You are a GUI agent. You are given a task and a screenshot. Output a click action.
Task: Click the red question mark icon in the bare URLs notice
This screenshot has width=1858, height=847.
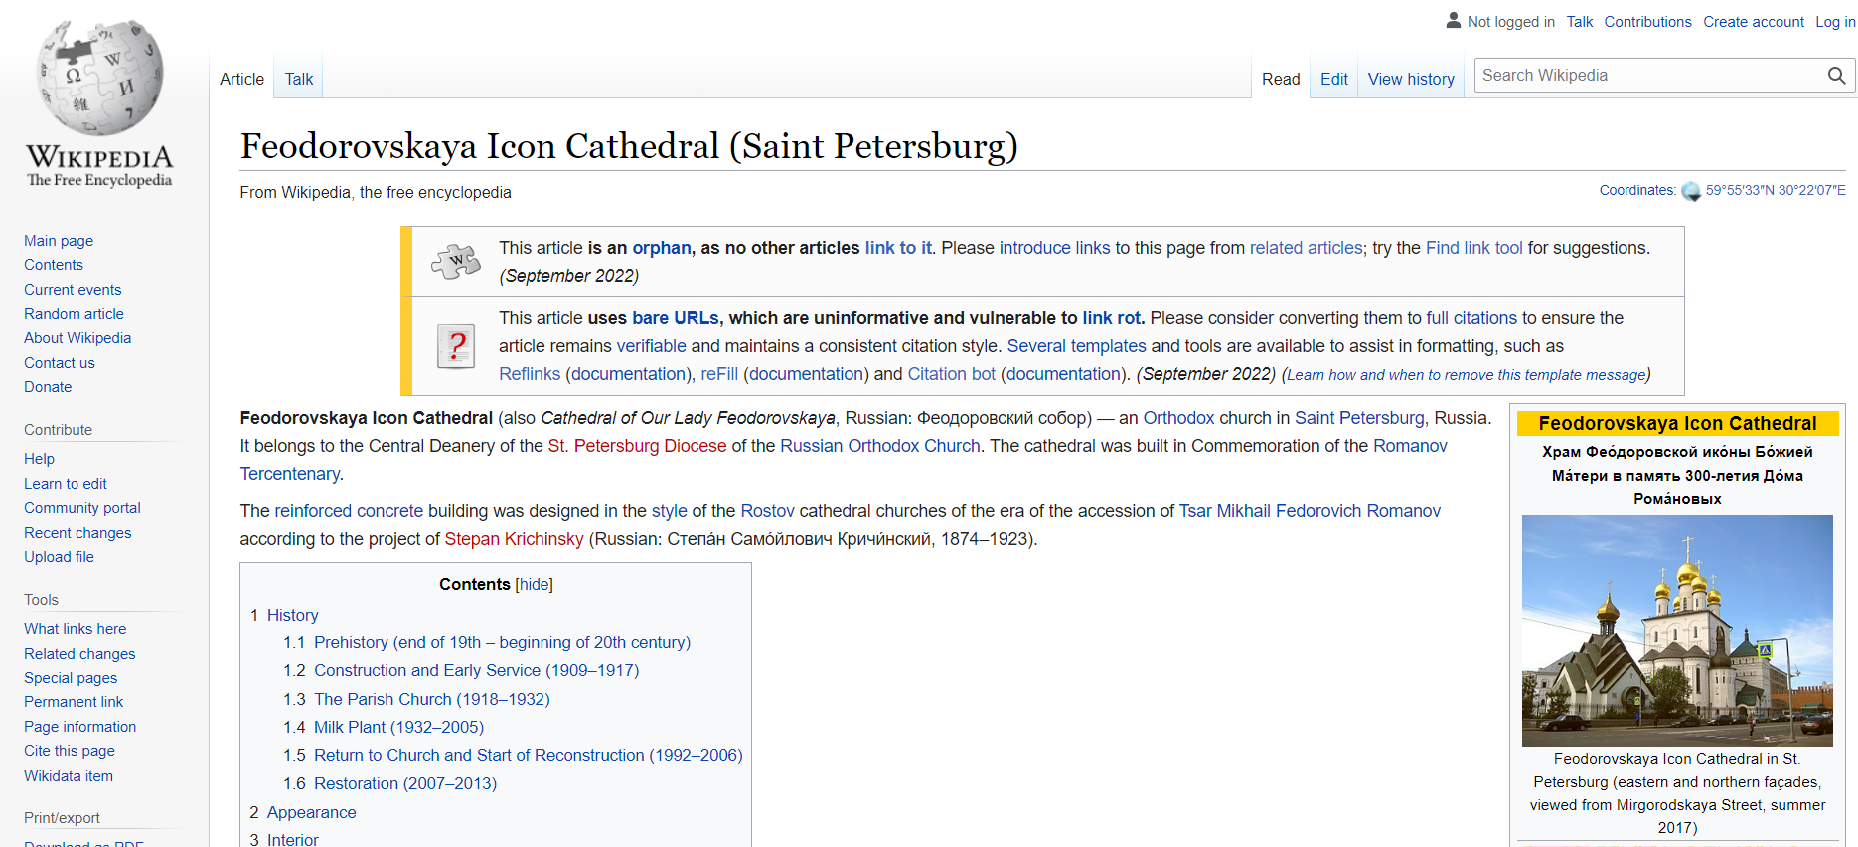click(x=456, y=346)
